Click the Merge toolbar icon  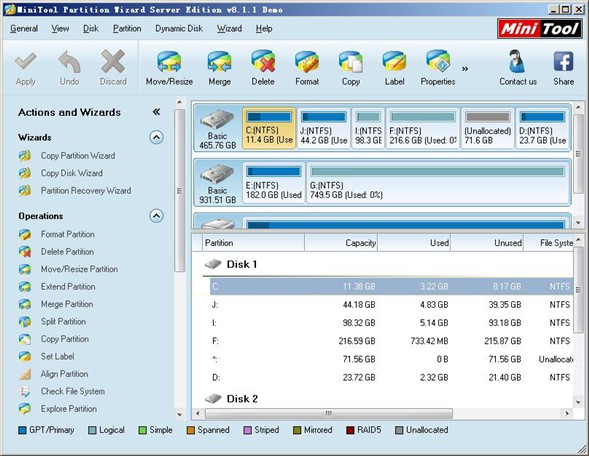pos(219,62)
